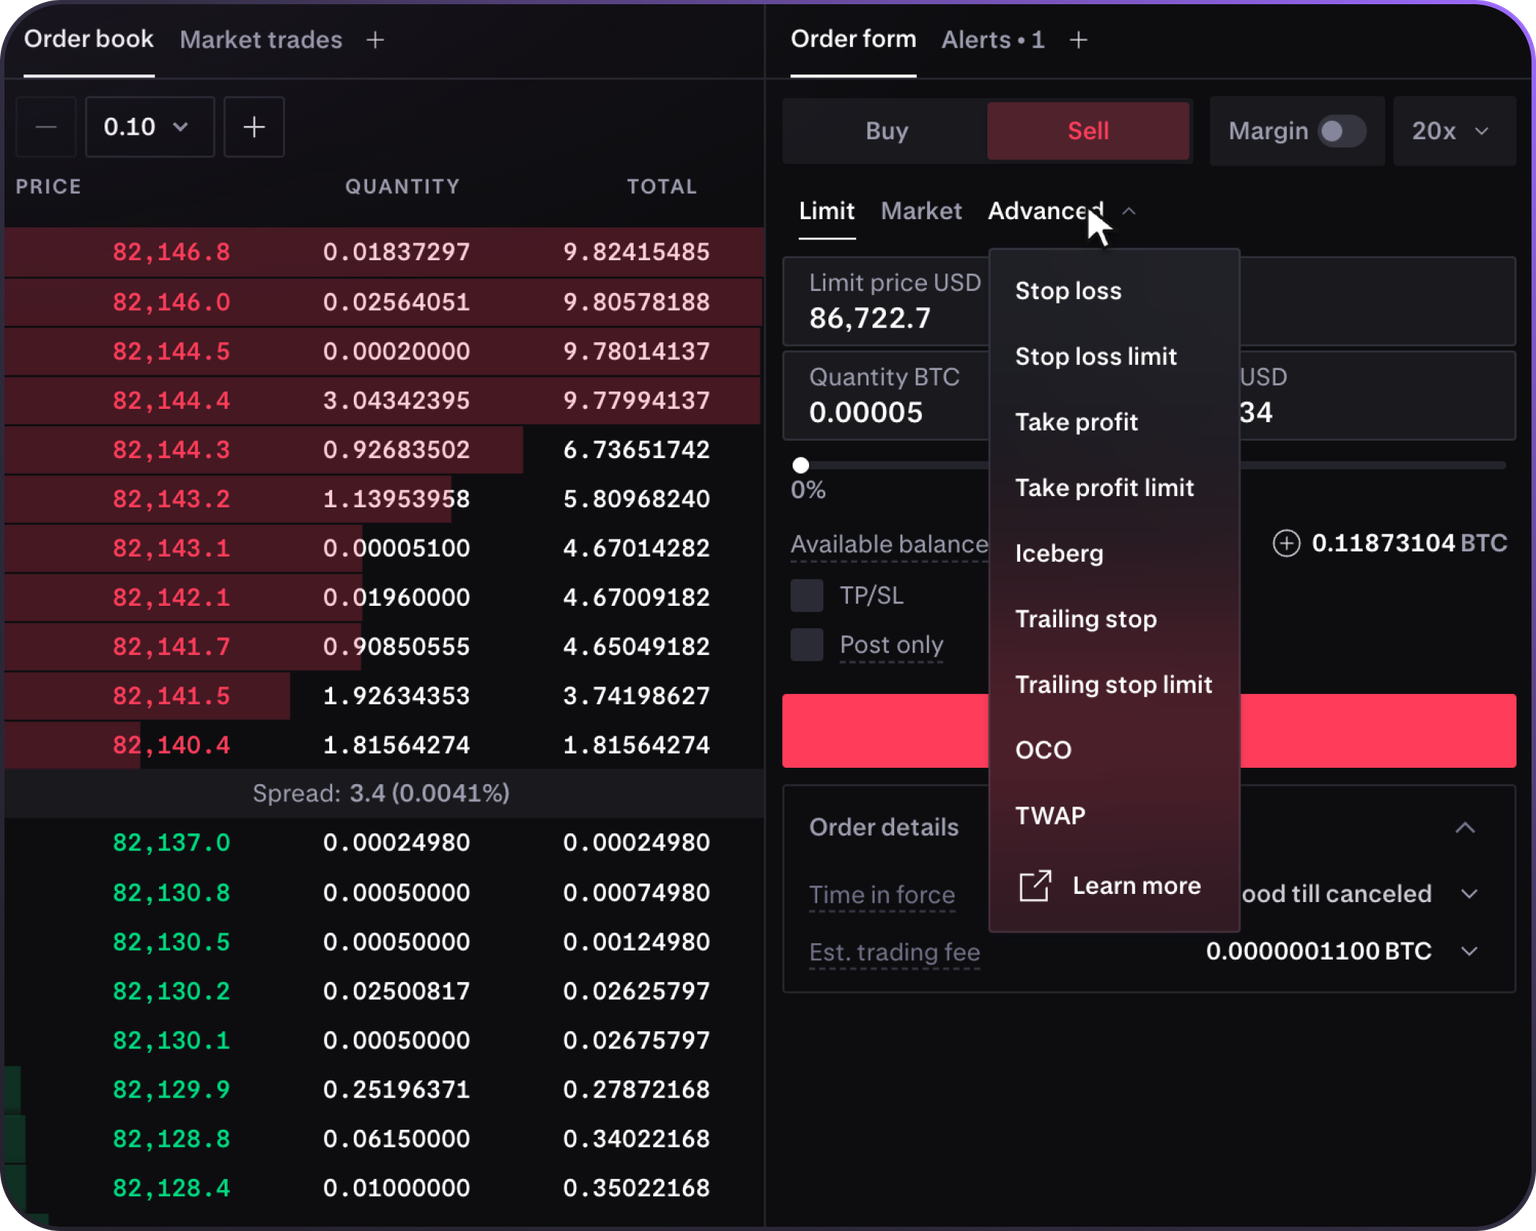Click the QUANTITY column header

click(x=402, y=187)
